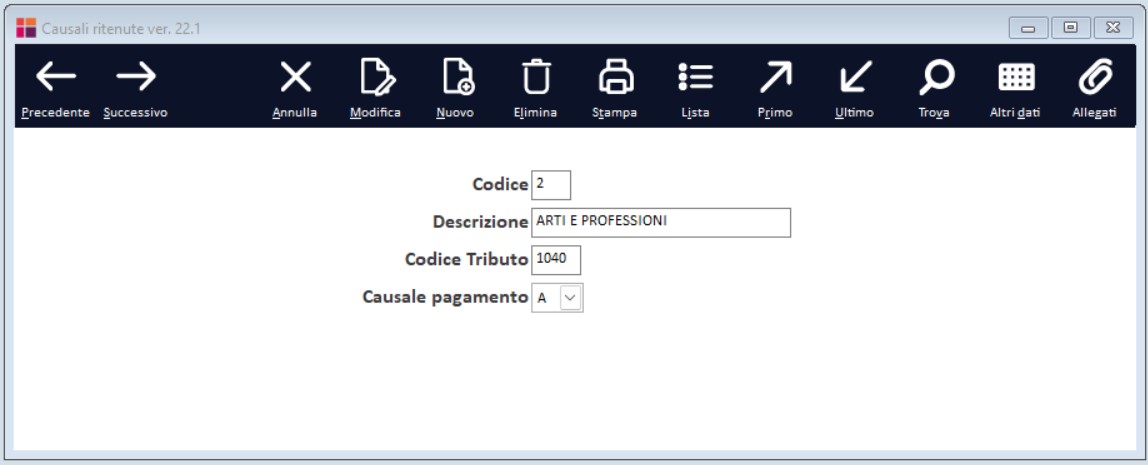The image size is (1148, 465).
Task: Open Allegati paperclip attachments icon
Action: tap(1095, 77)
